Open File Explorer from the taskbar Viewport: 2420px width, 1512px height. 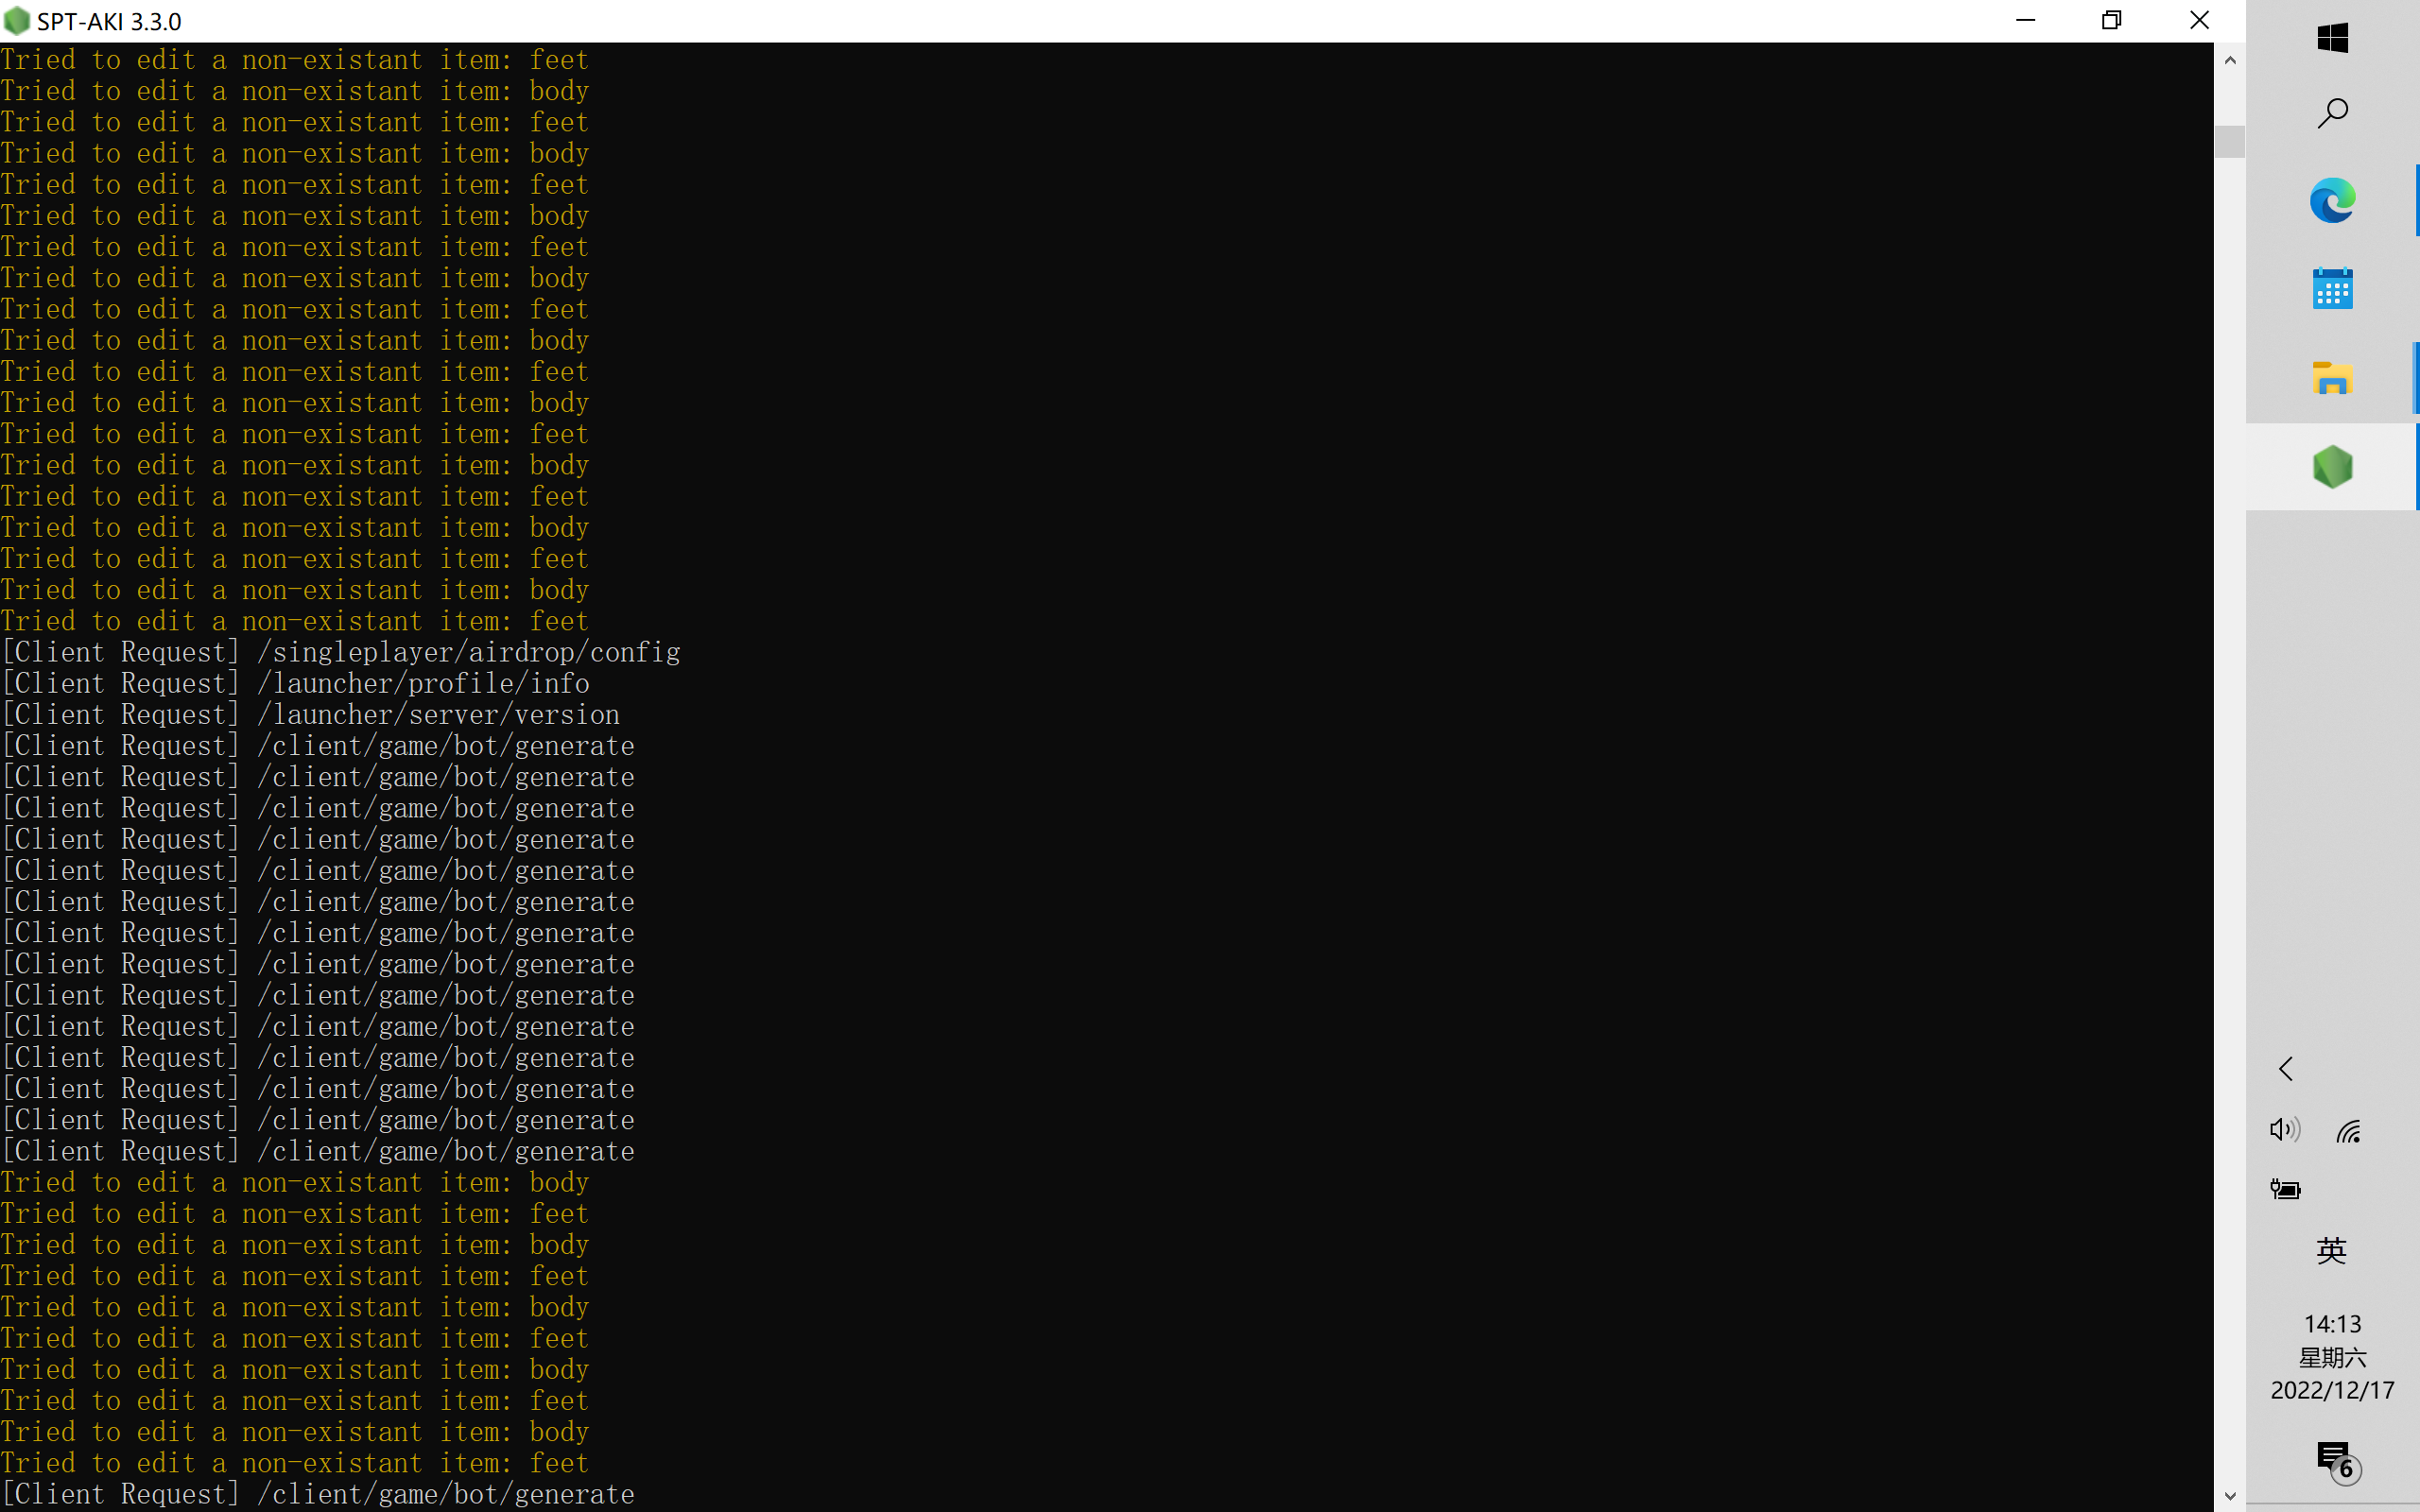click(x=2332, y=378)
